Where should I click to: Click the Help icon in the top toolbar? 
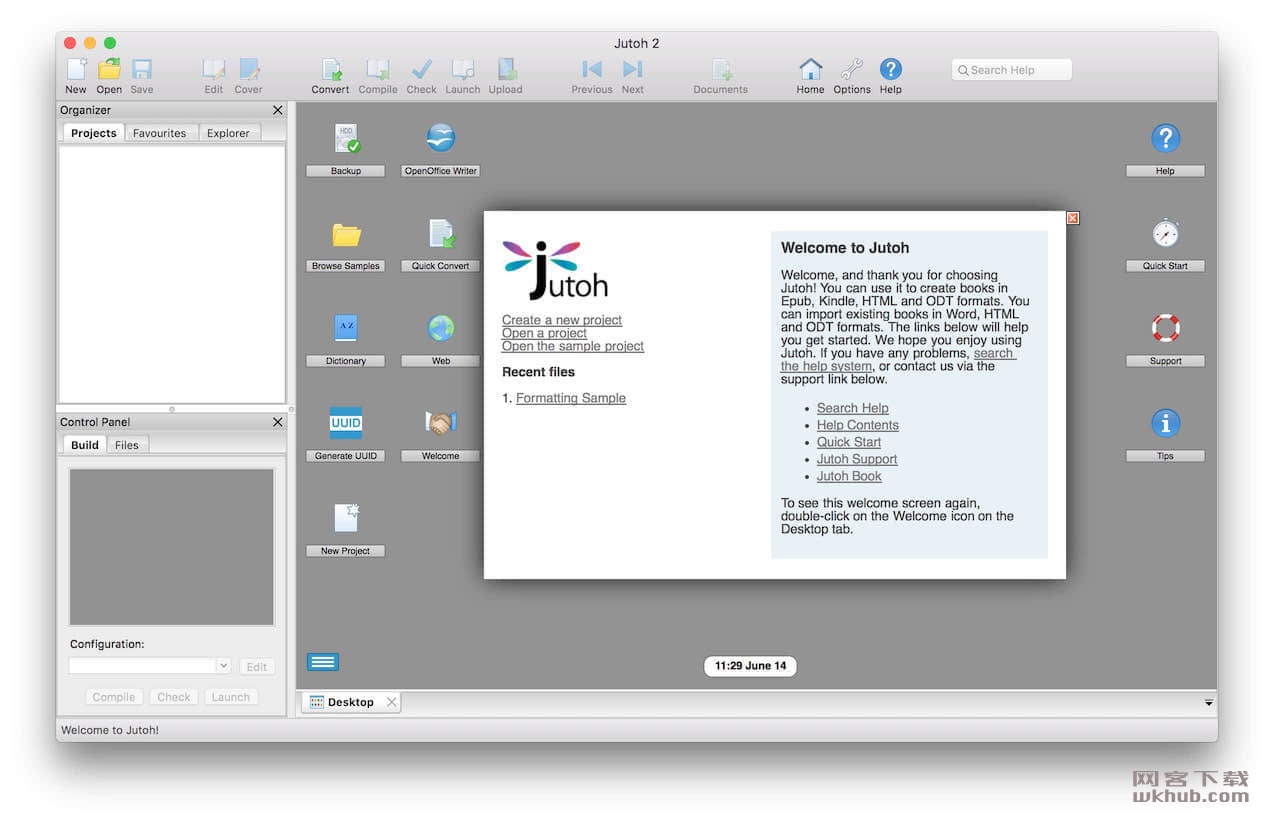[891, 69]
